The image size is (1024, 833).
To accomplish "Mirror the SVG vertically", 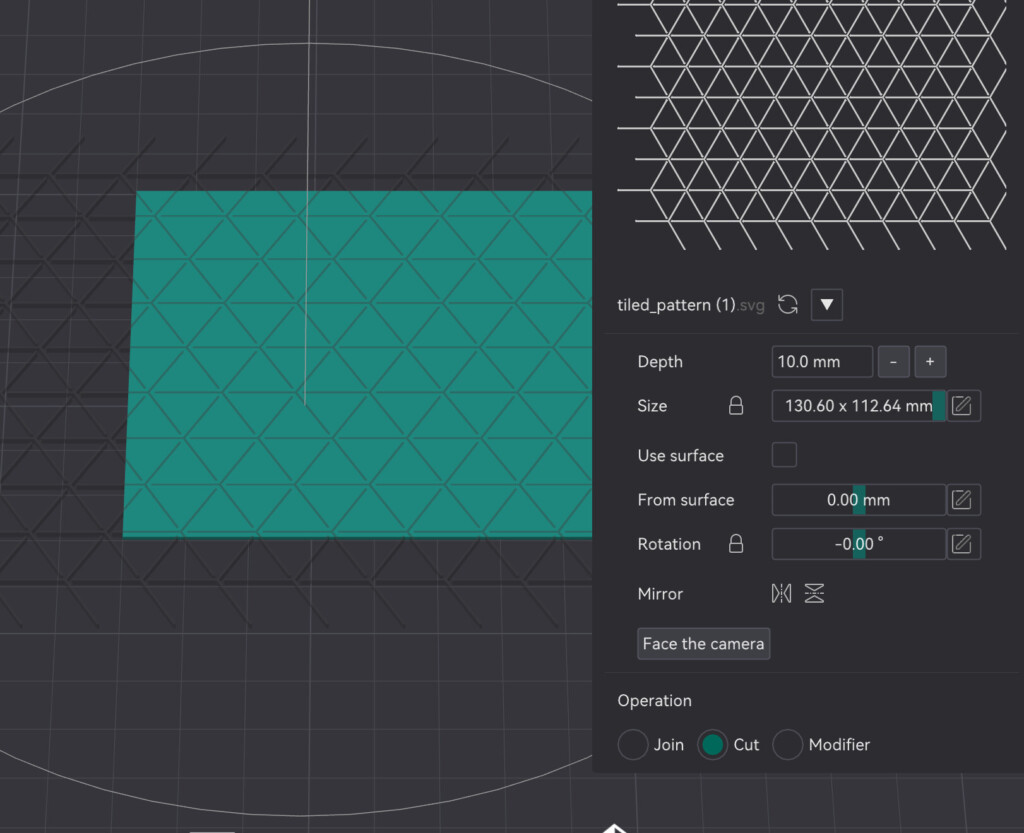I will (x=814, y=594).
